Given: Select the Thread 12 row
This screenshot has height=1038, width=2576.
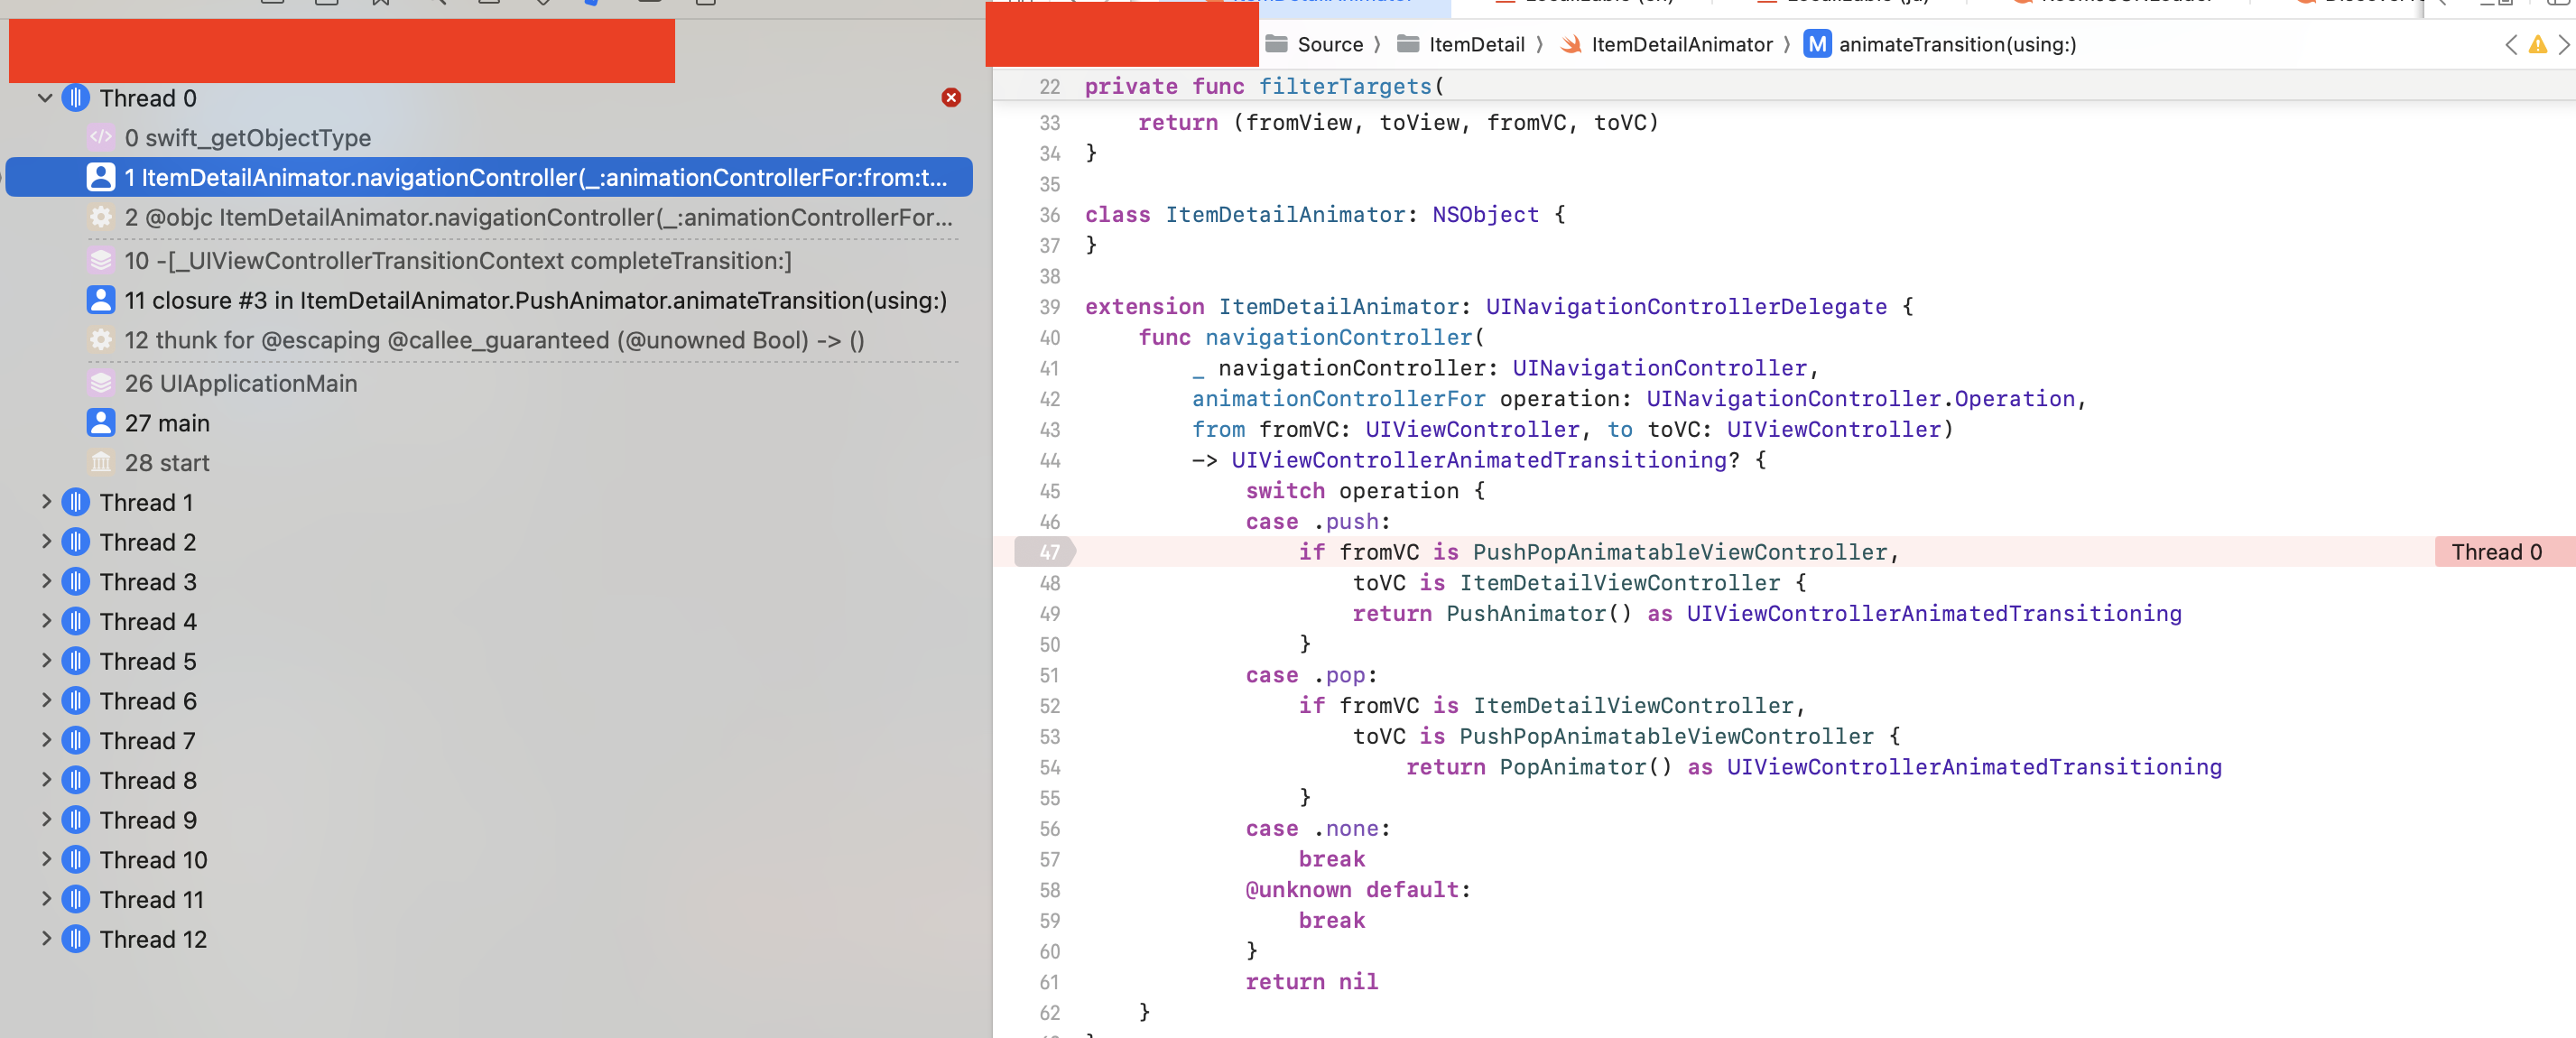Looking at the screenshot, I should click(x=488, y=939).
